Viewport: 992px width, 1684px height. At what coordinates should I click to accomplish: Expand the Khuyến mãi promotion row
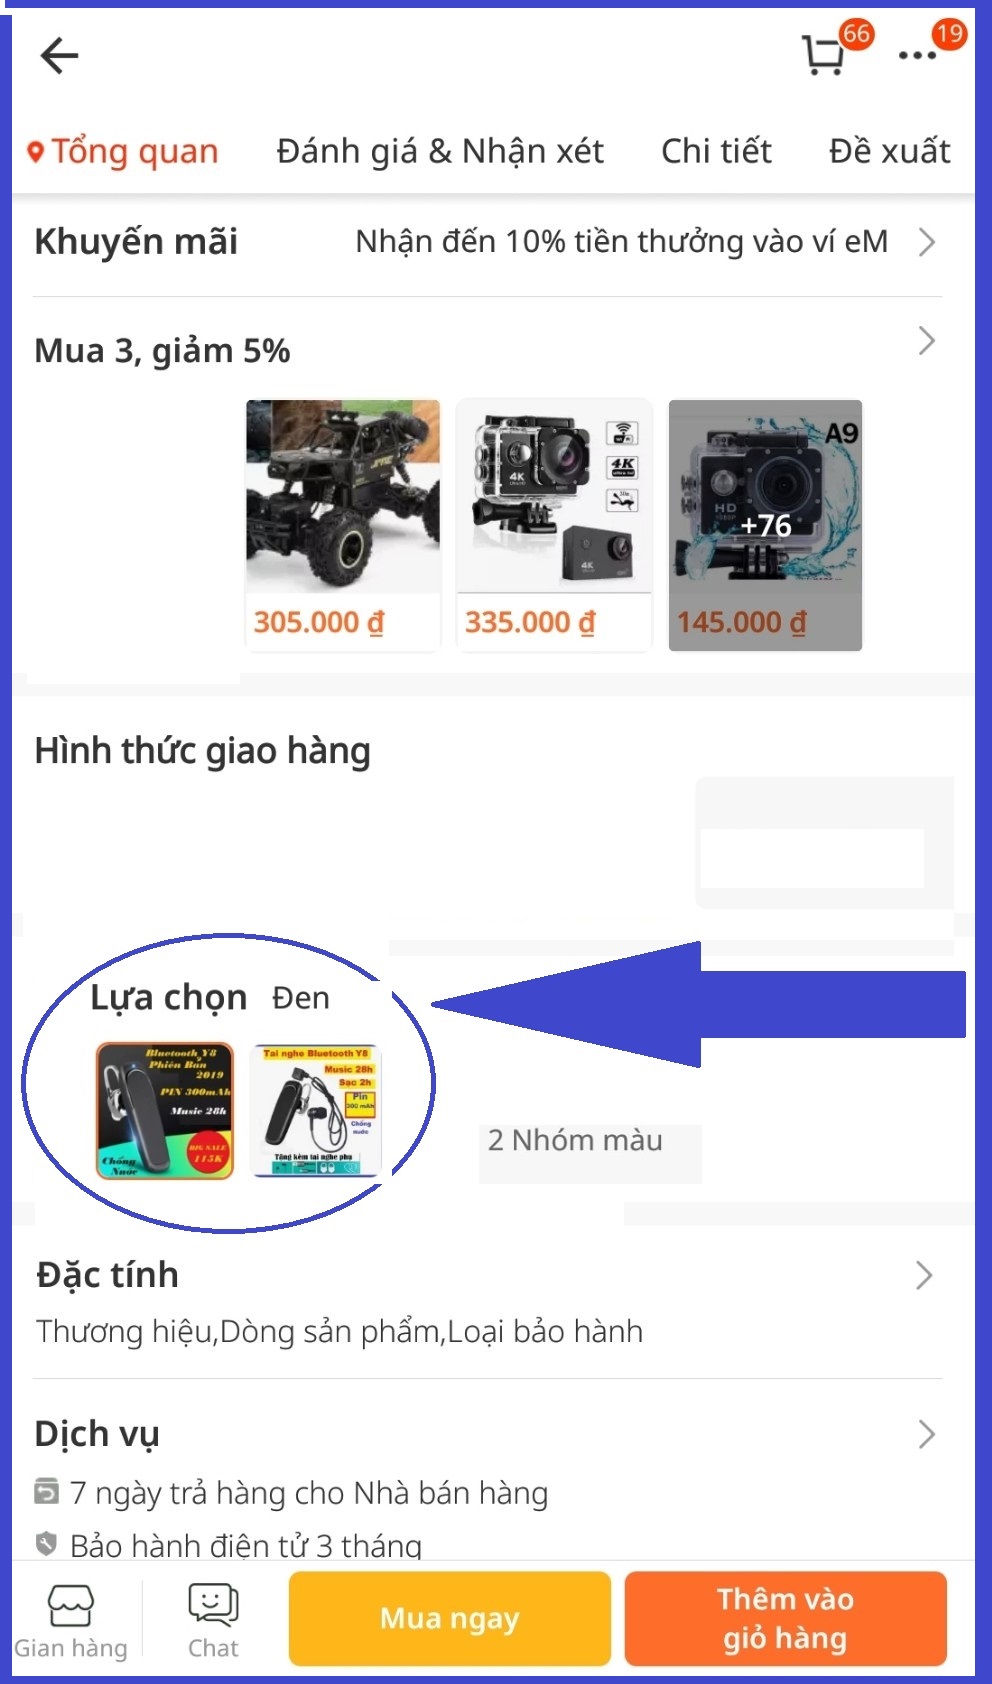coord(488,242)
